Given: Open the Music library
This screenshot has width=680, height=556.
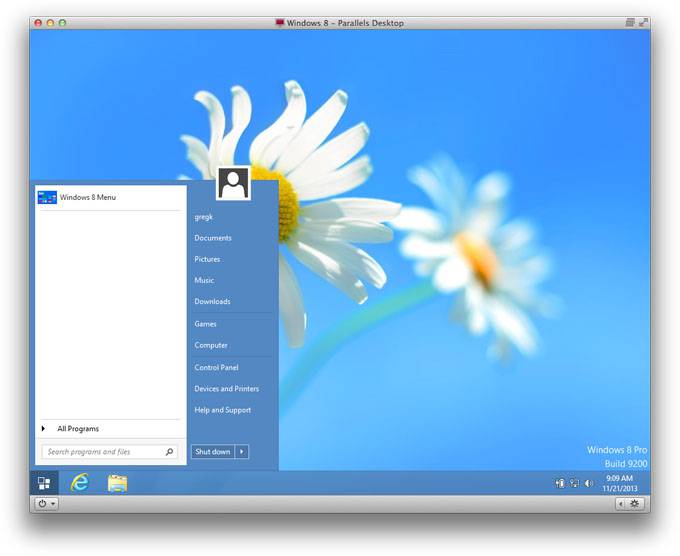Looking at the screenshot, I should 204,281.
